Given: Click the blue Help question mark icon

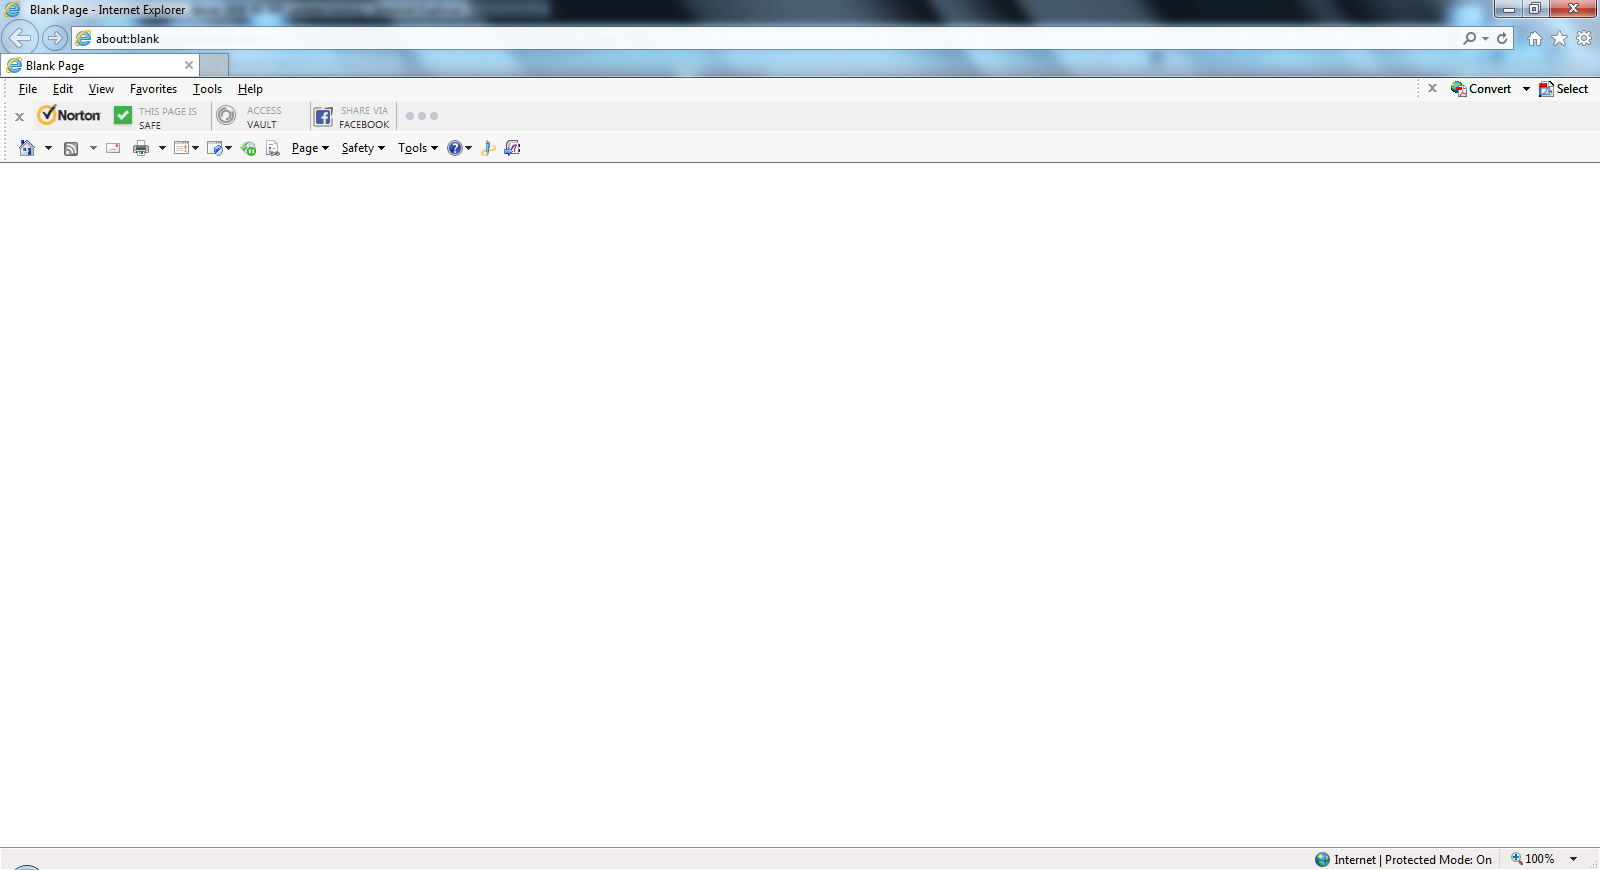Looking at the screenshot, I should (x=455, y=148).
